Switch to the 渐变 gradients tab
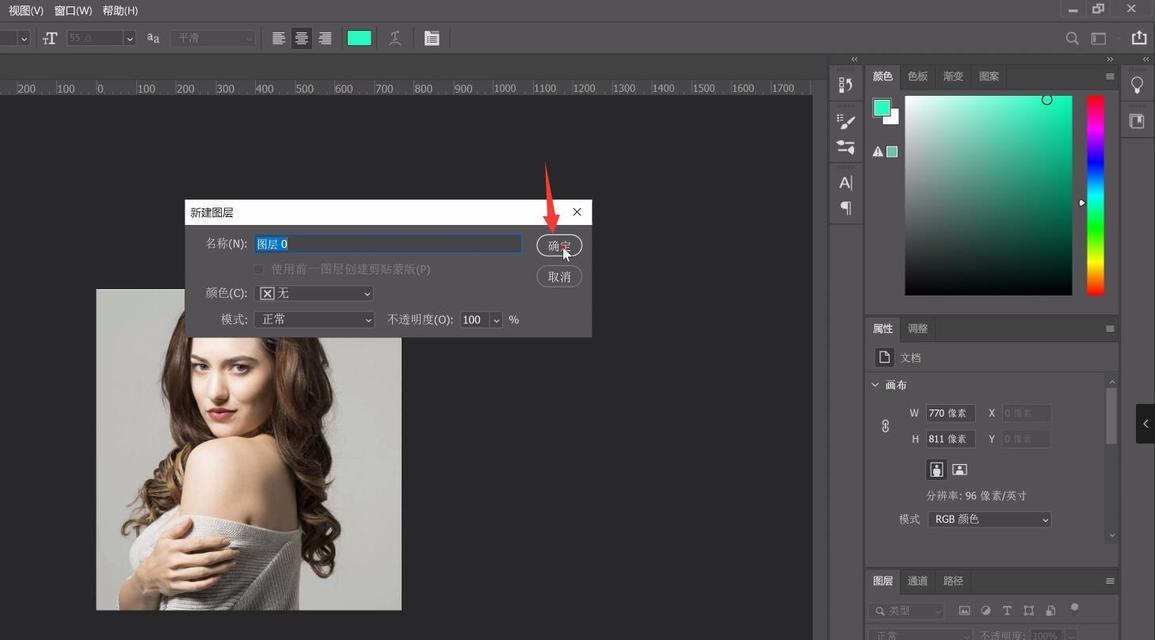Image resolution: width=1155 pixels, height=640 pixels. tap(953, 76)
